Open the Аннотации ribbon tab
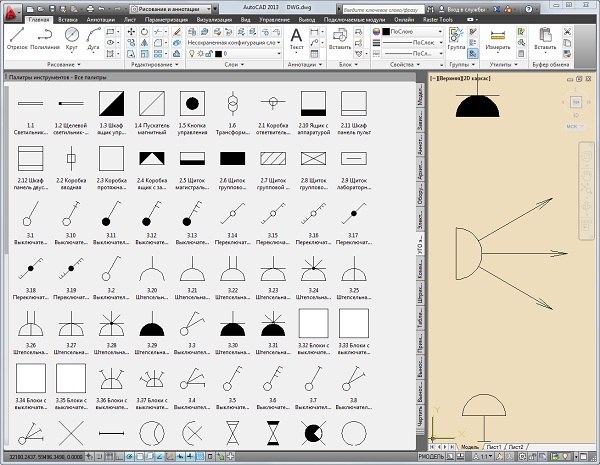The width and height of the screenshot is (600, 465). (101, 19)
